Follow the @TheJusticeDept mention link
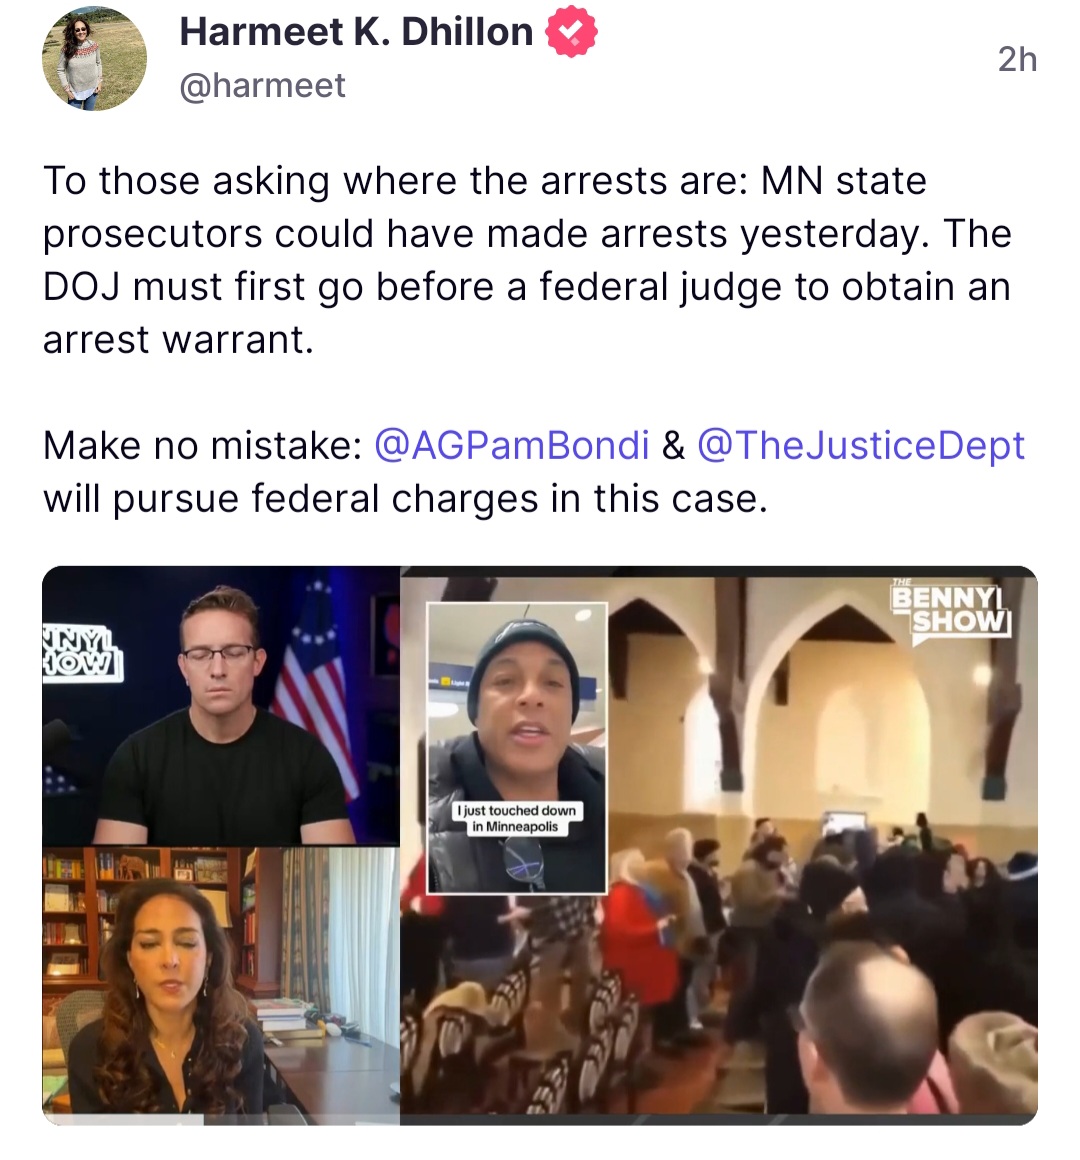The width and height of the screenshot is (1080, 1160). (860, 445)
